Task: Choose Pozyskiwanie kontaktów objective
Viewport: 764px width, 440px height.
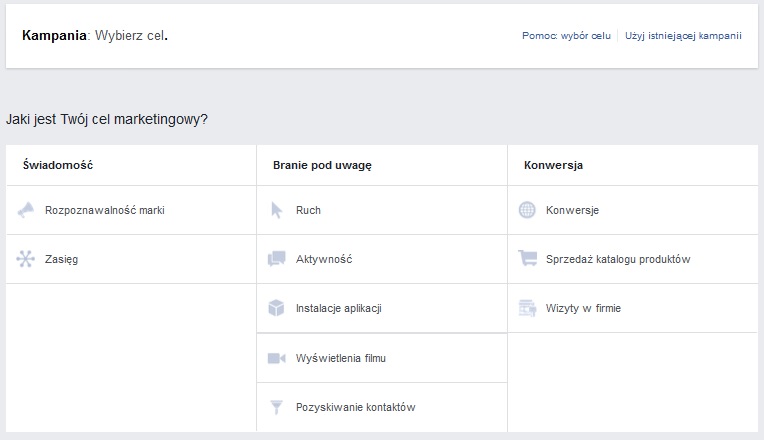Action: 355,407
